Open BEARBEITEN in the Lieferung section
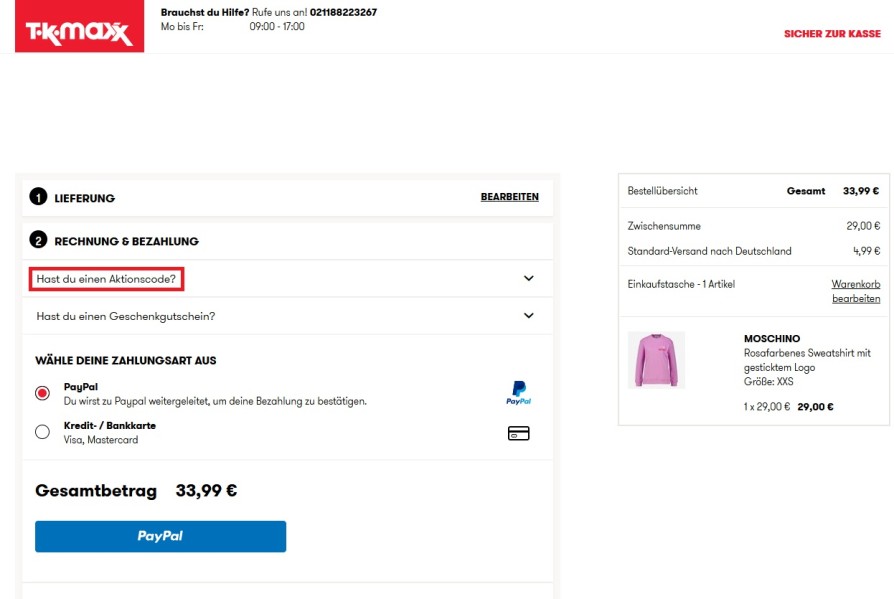The width and height of the screenshot is (894, 599). (509, 197)
